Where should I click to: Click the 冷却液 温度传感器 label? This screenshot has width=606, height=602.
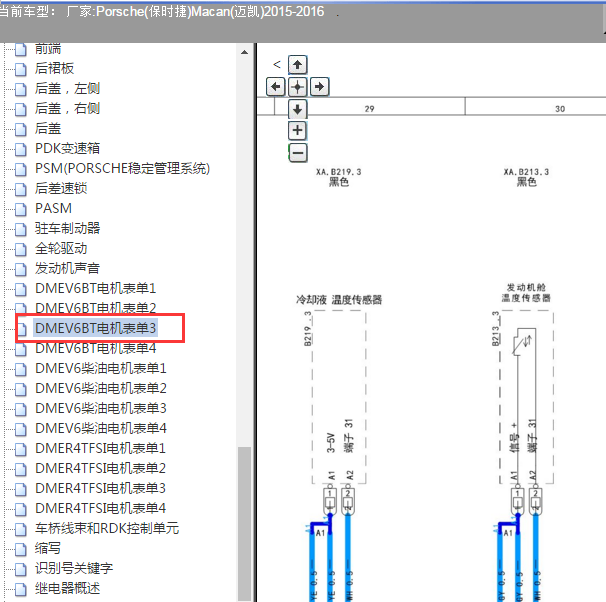(x=339, y=299)
